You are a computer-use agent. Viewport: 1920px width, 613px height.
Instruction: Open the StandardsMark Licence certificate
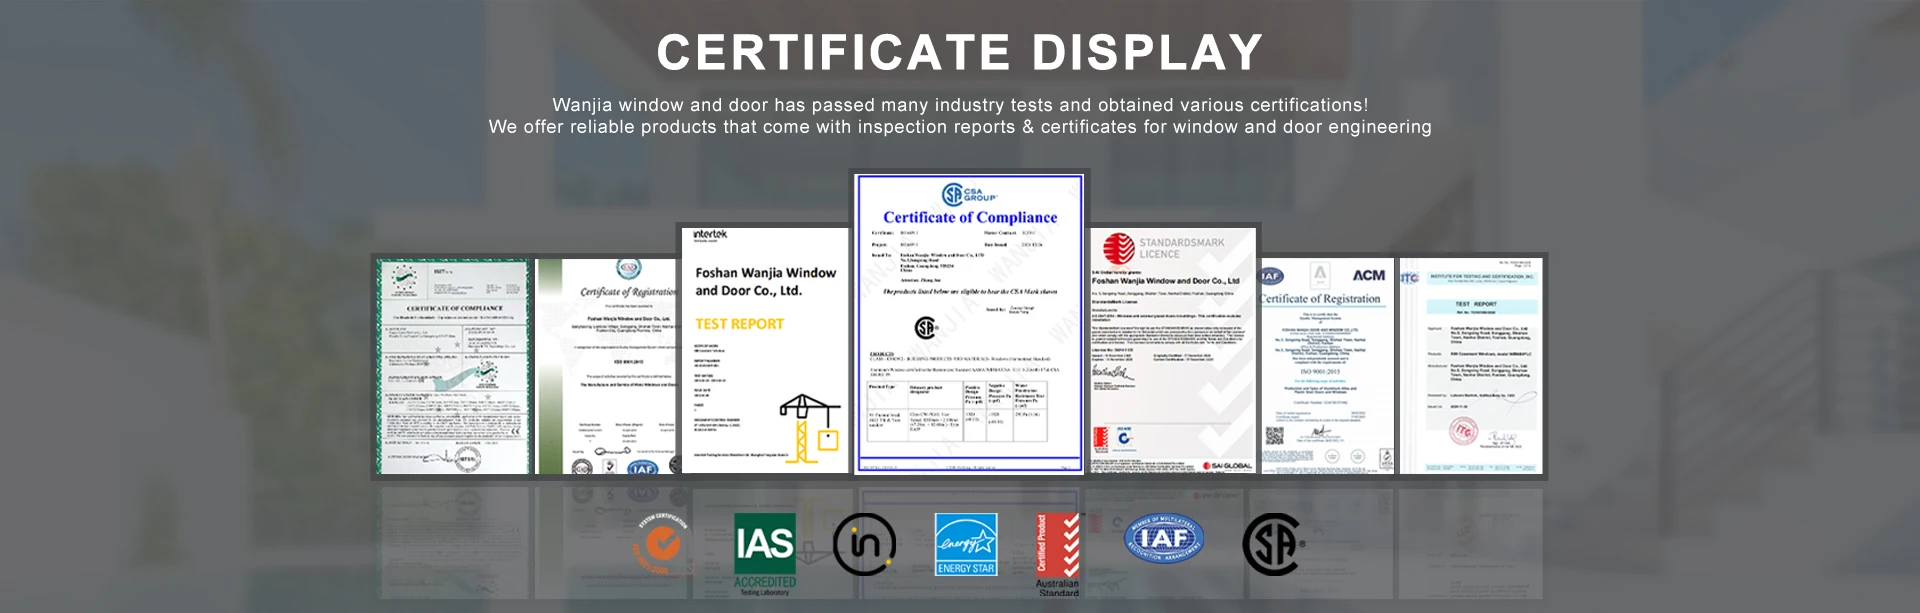pos(1172,350)
